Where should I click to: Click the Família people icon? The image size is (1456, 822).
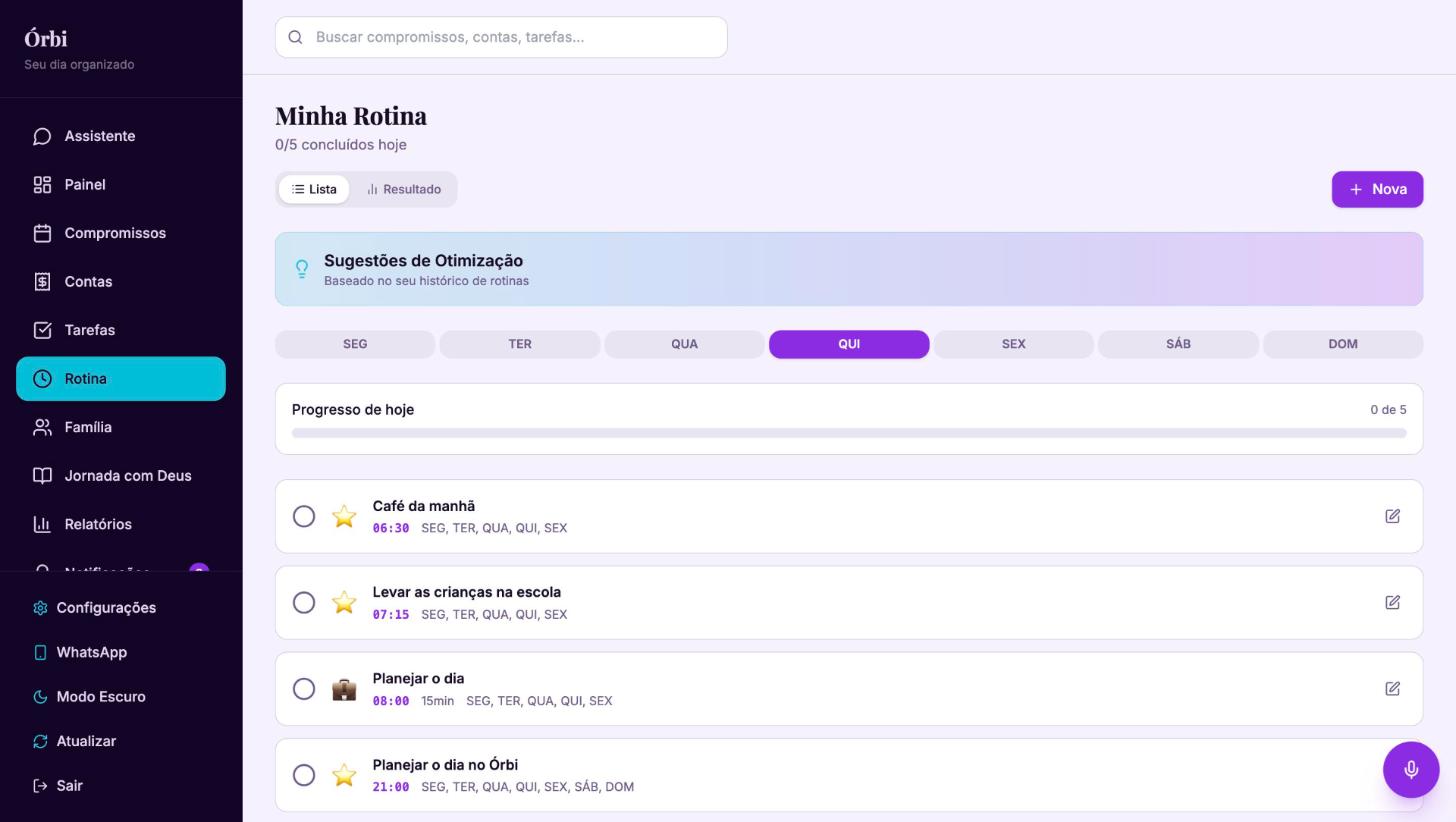click(x=42, y=427)
